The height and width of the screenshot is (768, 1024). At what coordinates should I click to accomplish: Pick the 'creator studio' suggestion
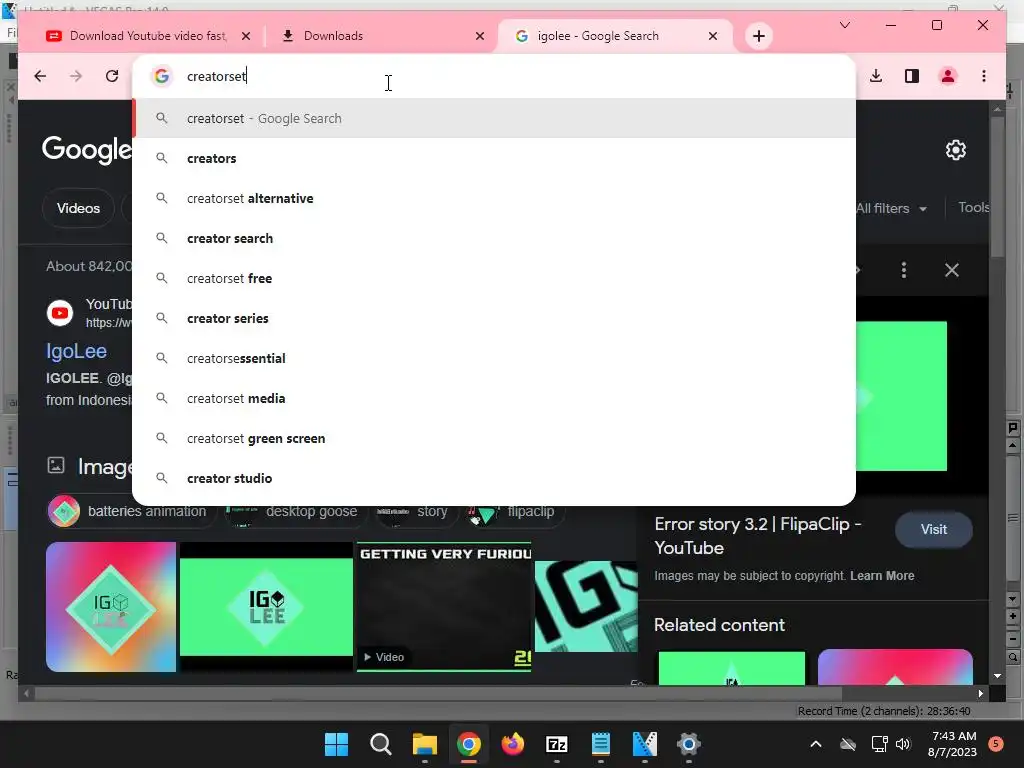pos(494,478)
